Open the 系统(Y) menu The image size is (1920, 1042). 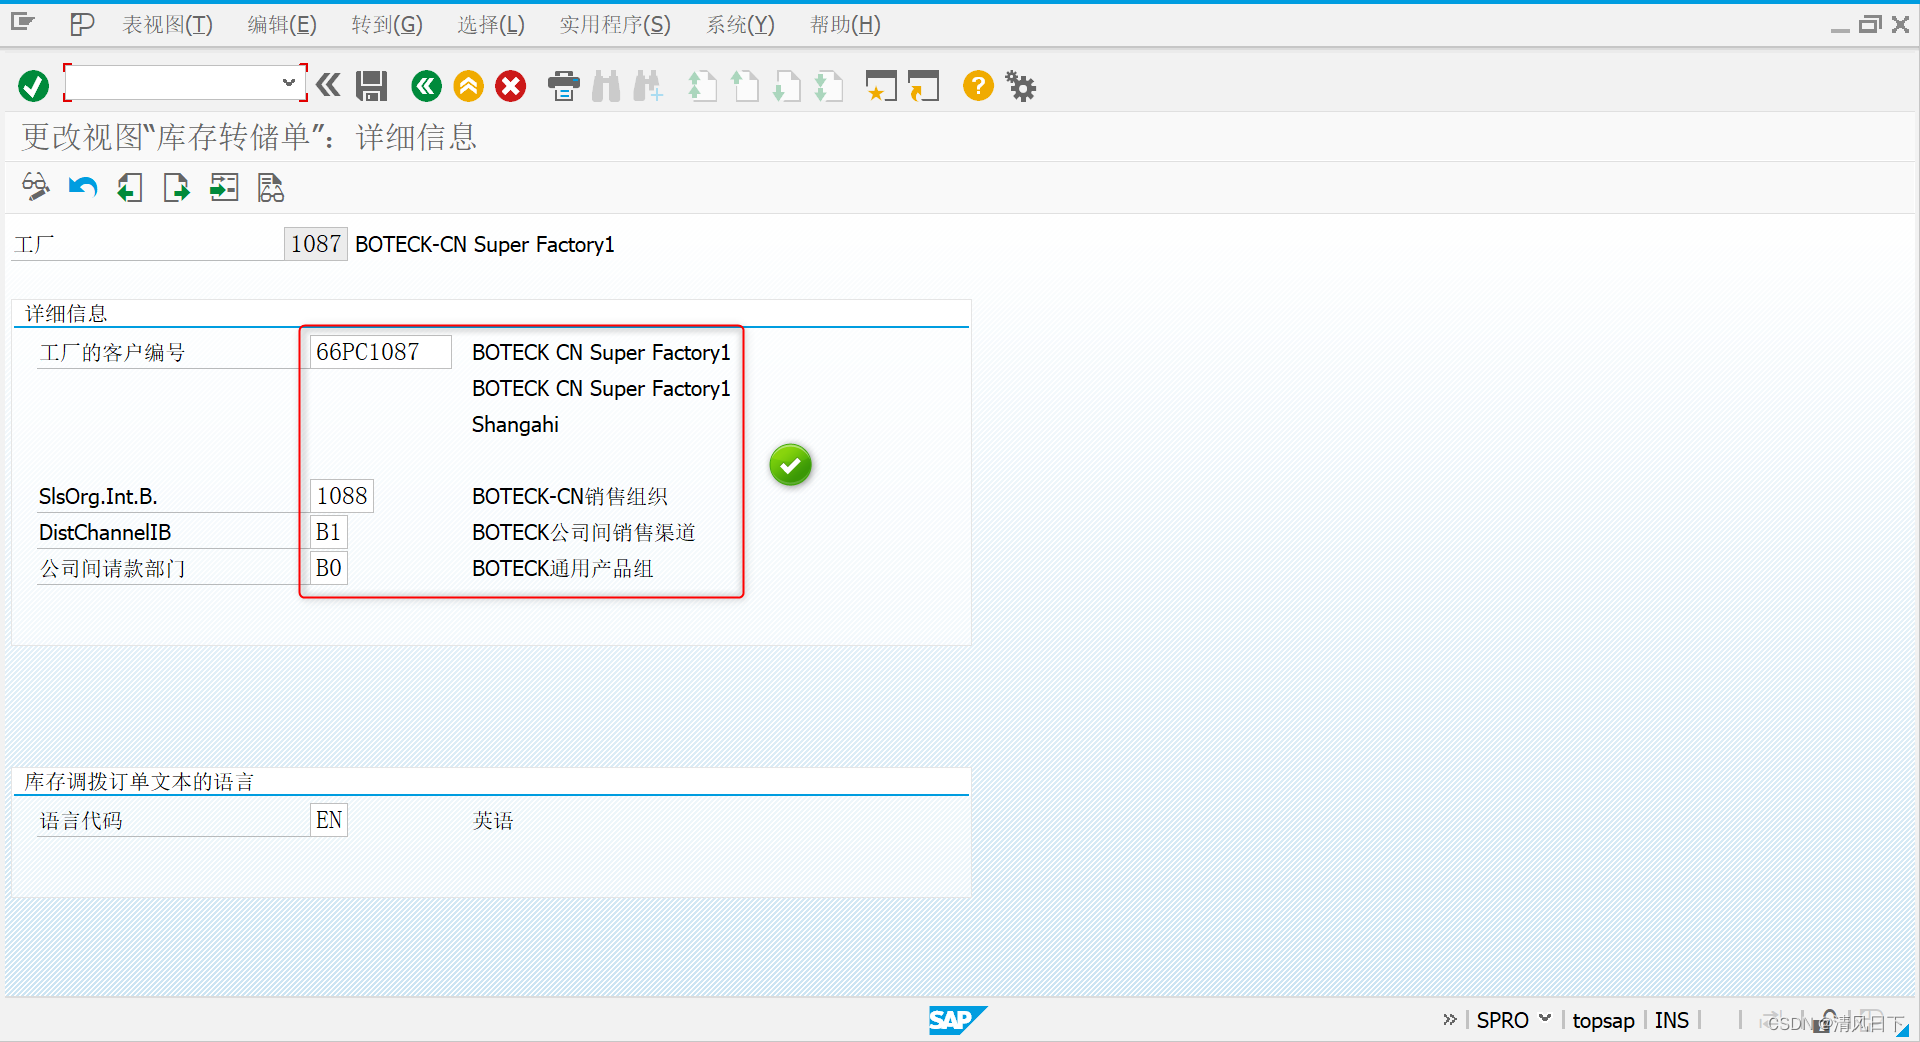tap(740, 24)
